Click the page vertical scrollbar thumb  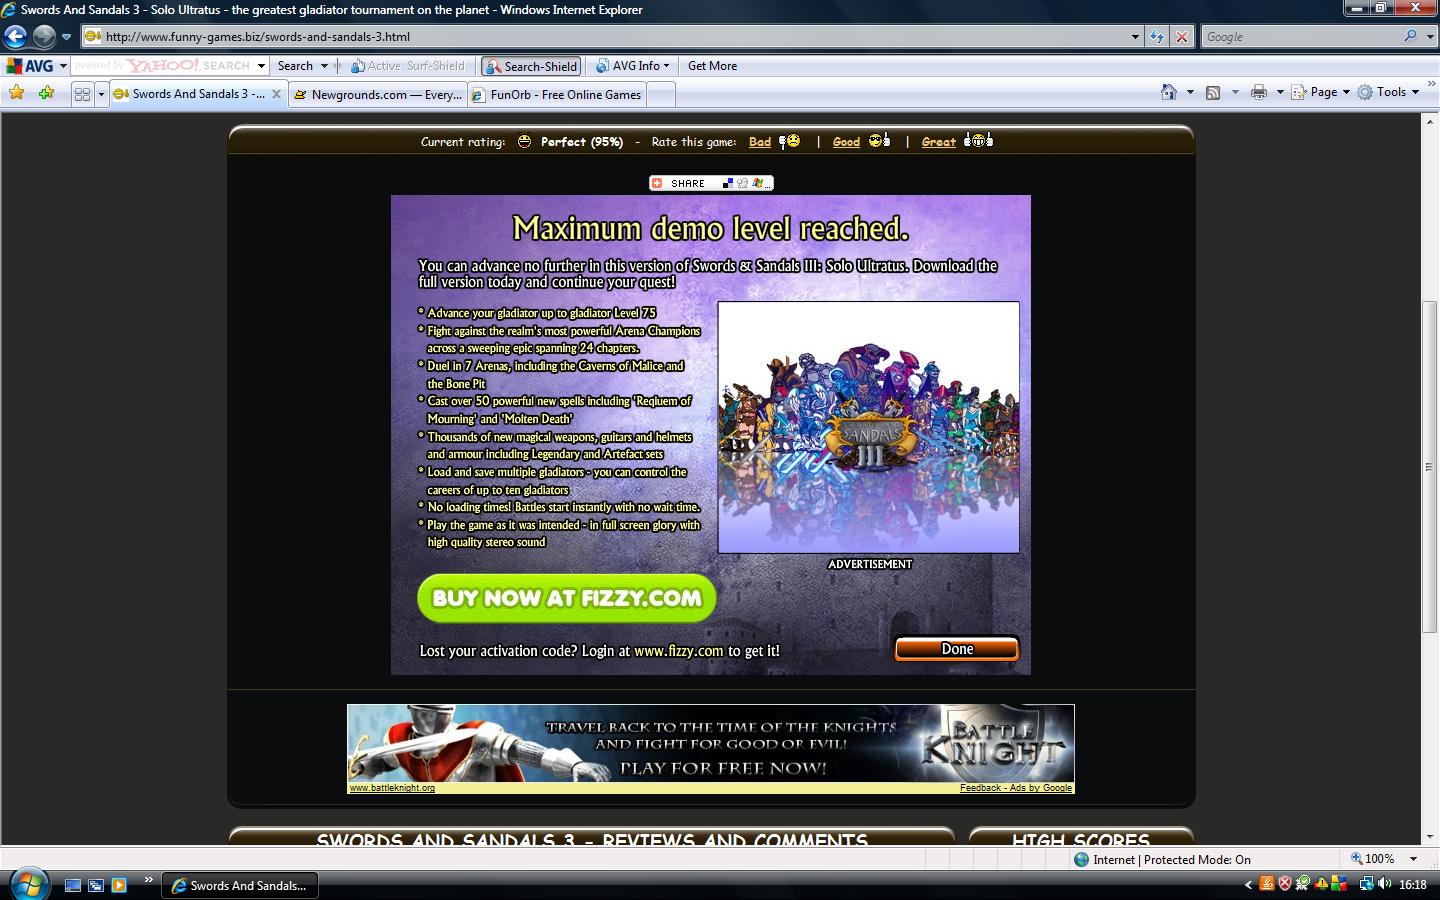pyautogui.click(x=1430, y=465)
